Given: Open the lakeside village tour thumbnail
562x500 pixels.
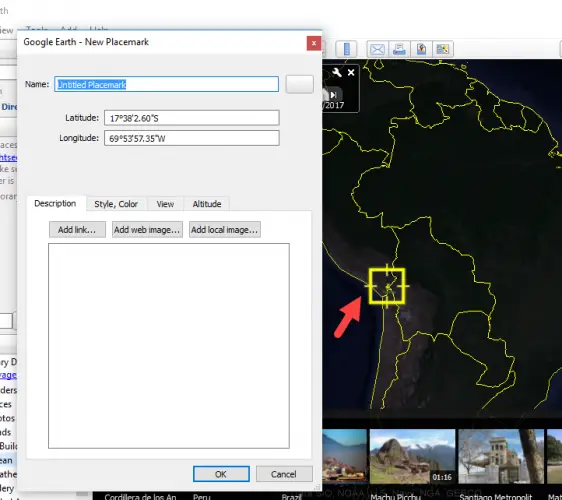Looking at the screenshot, I should (344, 456).
